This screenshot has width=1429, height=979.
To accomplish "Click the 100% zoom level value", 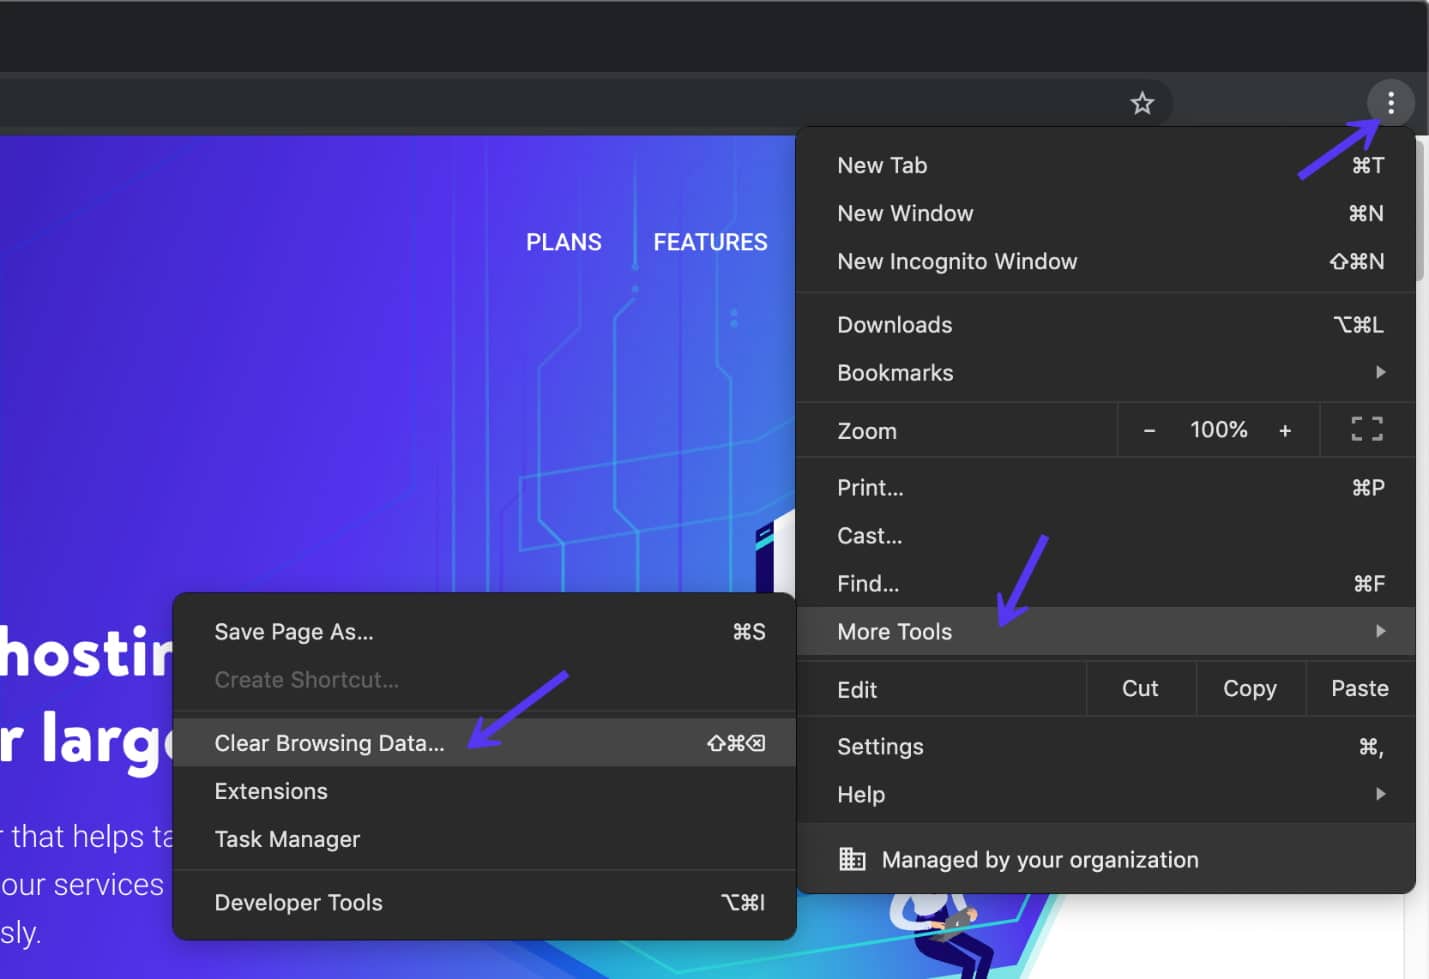I will (x=1218, y=429).
